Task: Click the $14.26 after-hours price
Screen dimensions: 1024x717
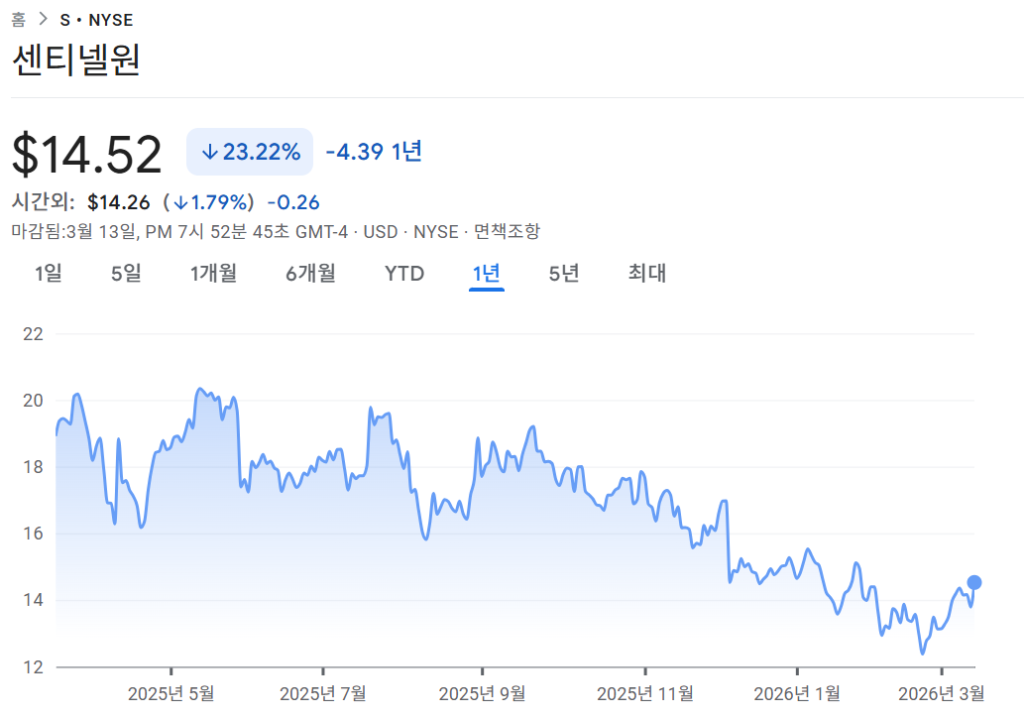Action: (118, 203)
